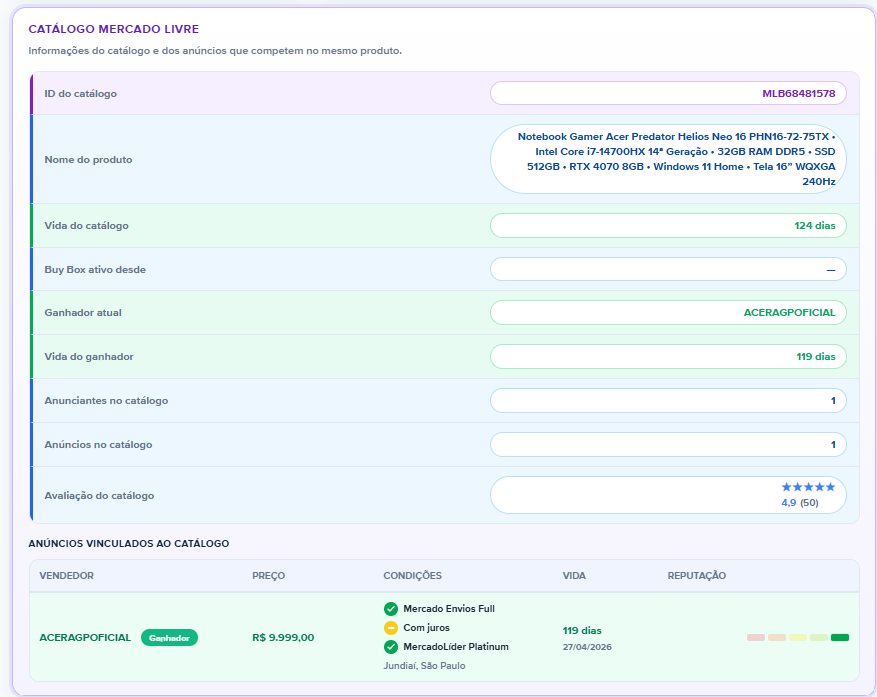
Task: Click the REPUTAÇÃO column header
Action: tap(696, 576)
